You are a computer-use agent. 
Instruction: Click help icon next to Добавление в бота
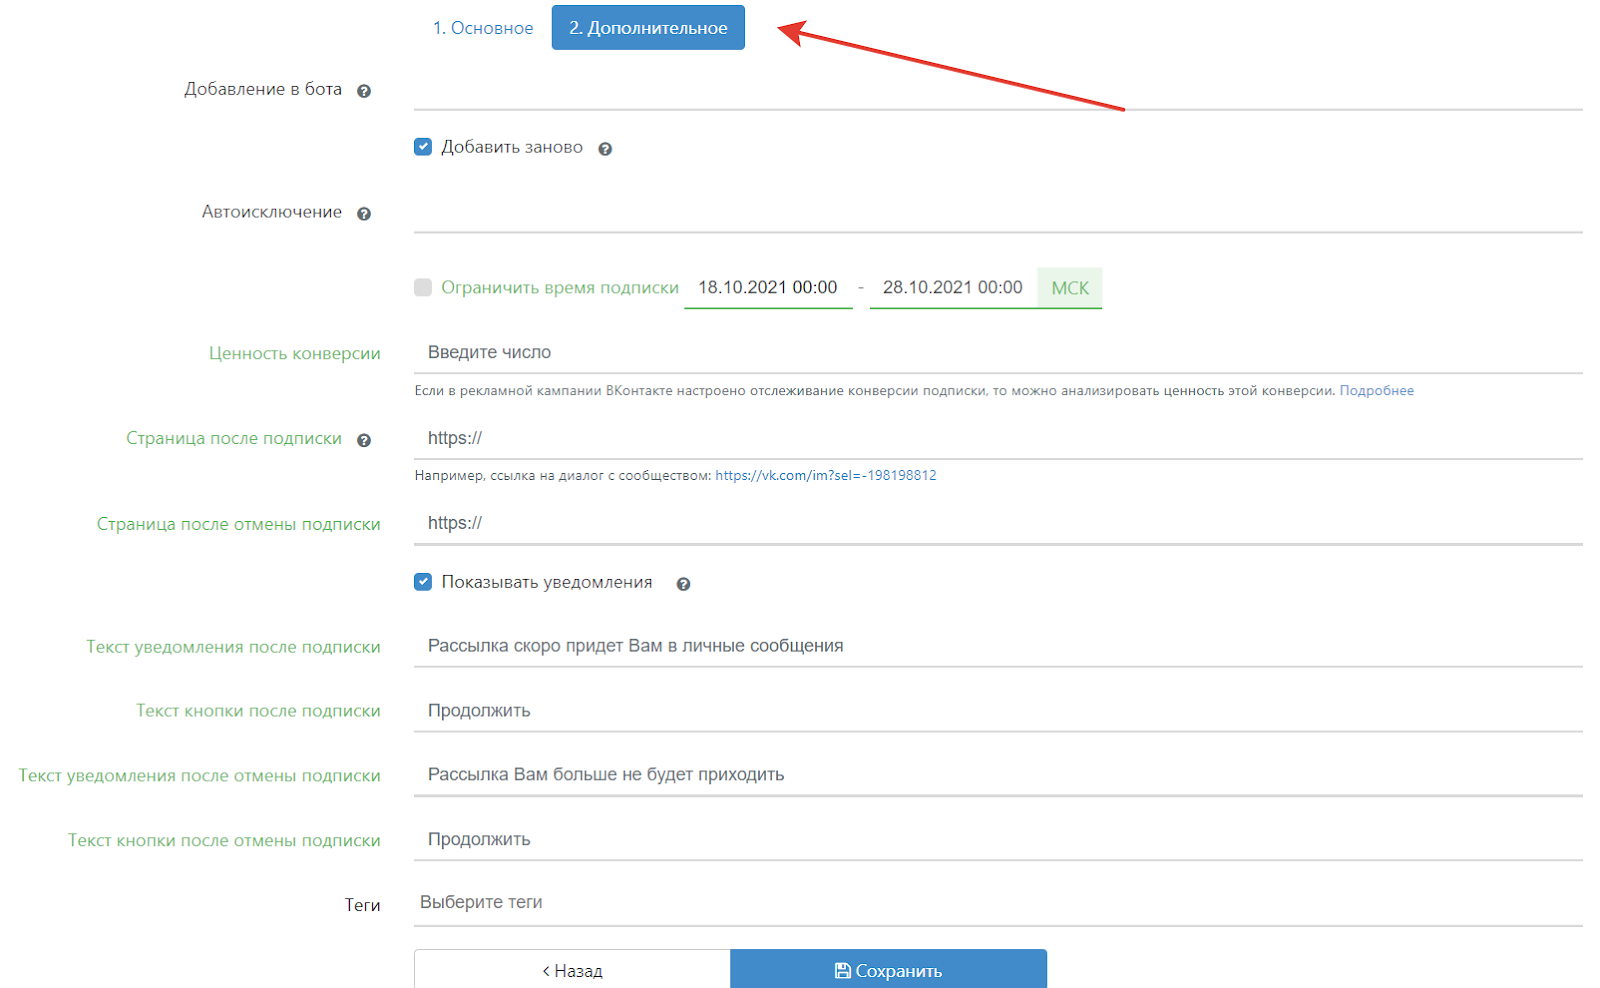[x=364, y=91]
